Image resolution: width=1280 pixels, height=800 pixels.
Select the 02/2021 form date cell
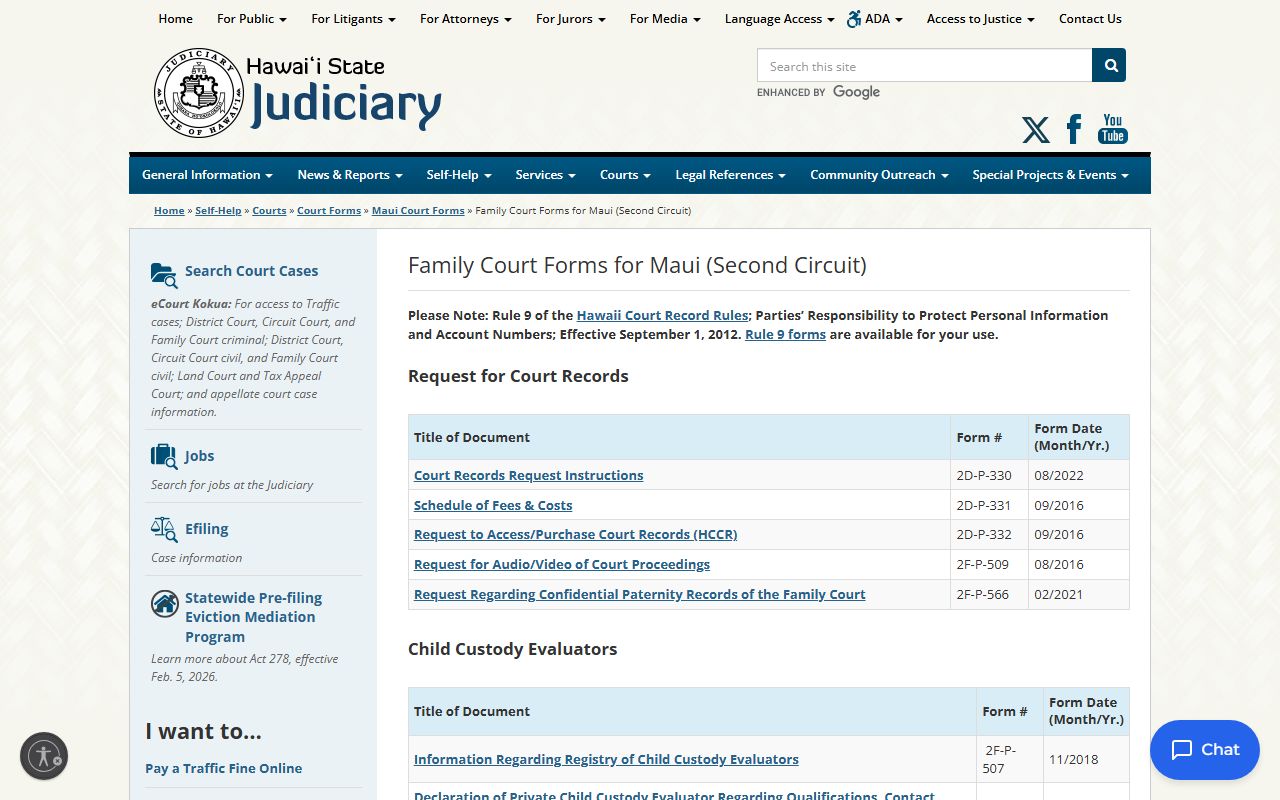1079,594
